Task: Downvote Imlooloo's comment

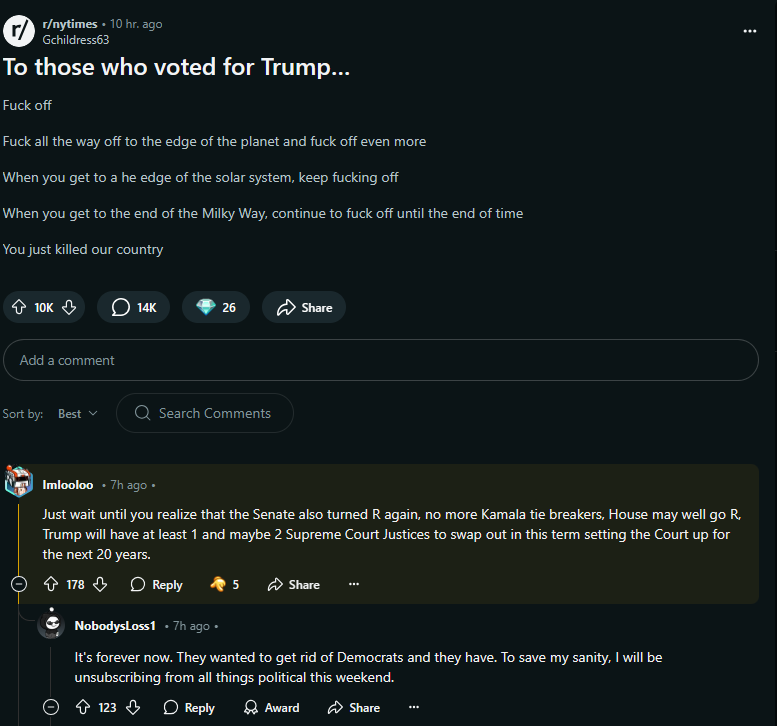Action: [100, 584]
